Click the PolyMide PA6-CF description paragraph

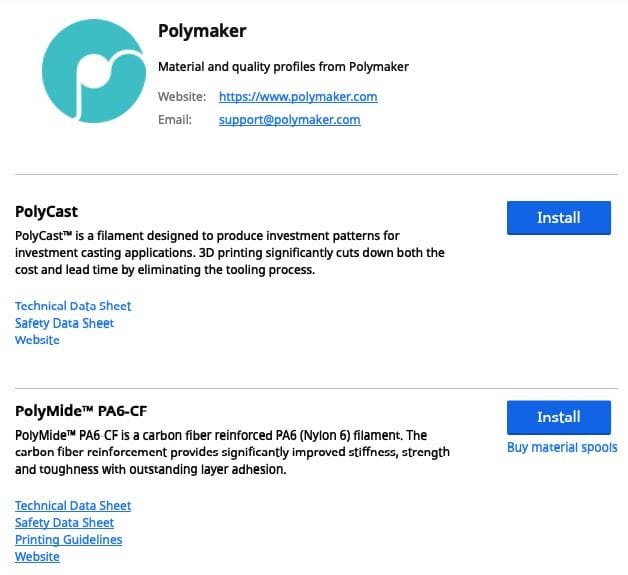232,452
